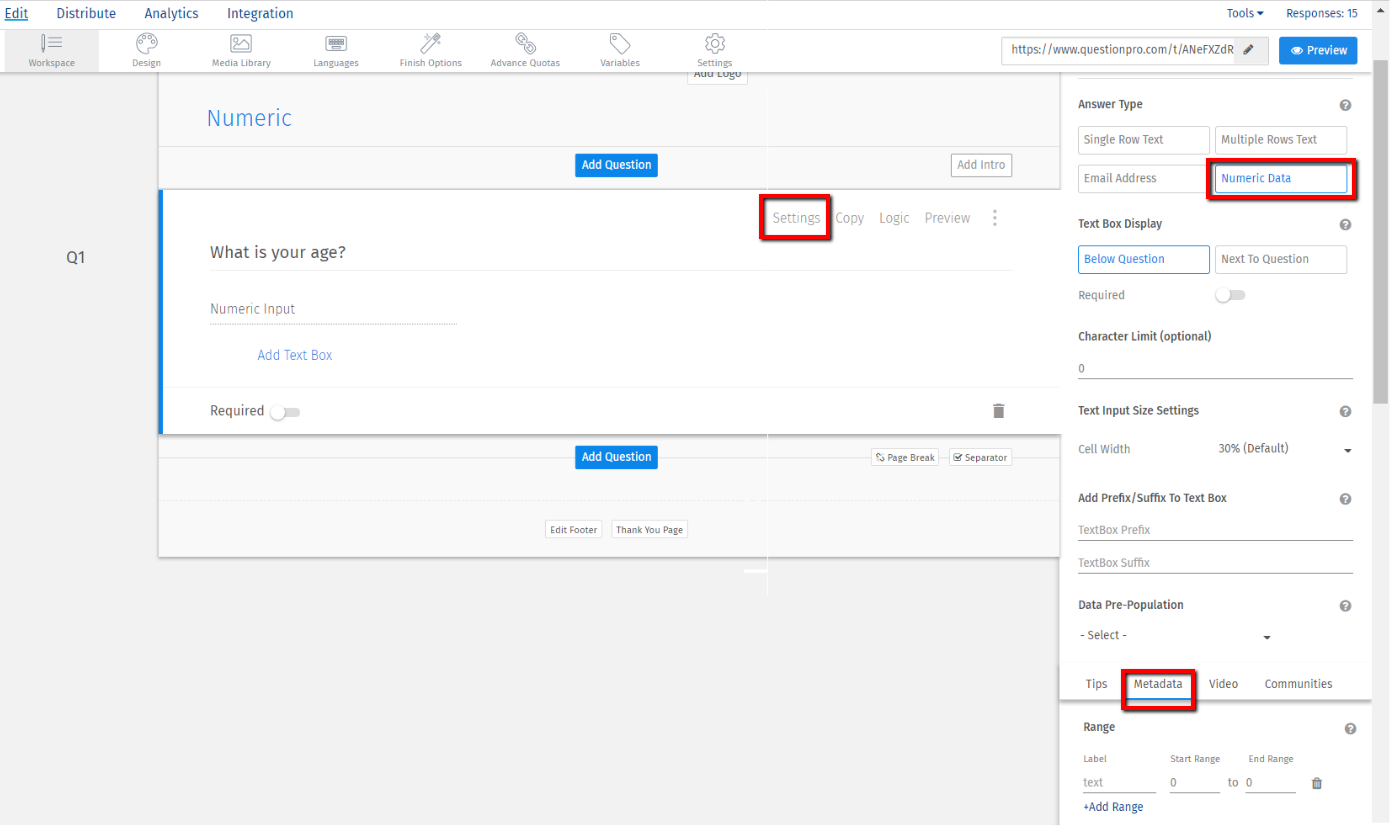The height and width of the screenshot is (829, 1397).
Task: Turn on Required in the right panel
Action: coord(1229,294)
